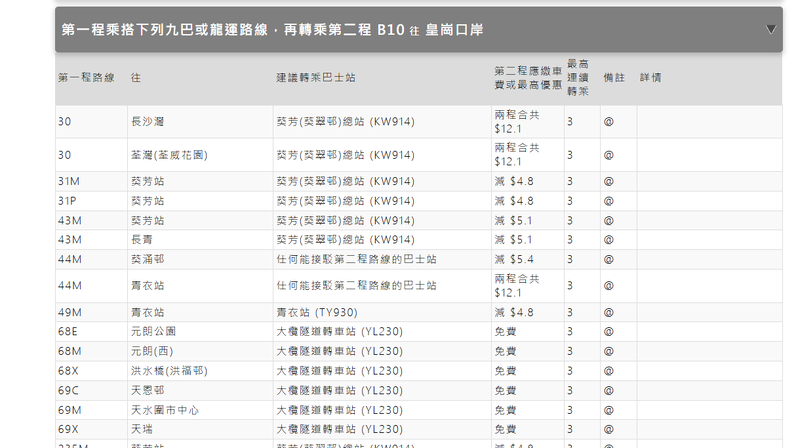Click route 31M in first column
Screen dimensions: 798x448
coord(69,181)
